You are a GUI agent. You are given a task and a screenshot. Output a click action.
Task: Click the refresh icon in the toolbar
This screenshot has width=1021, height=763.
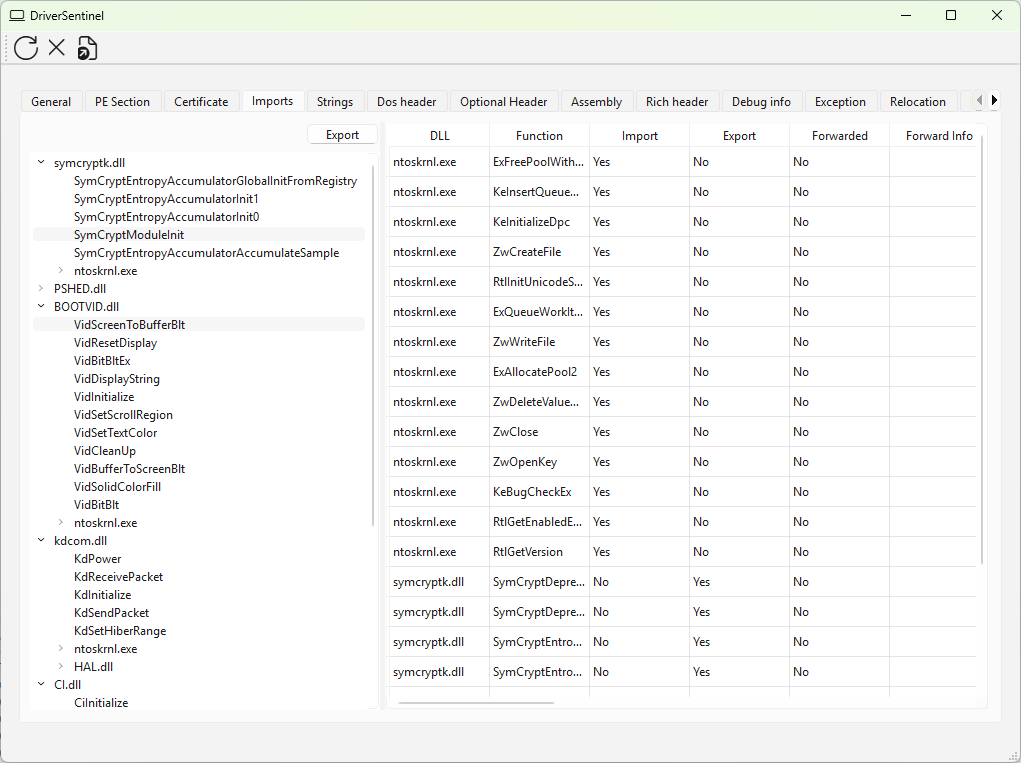coord(26,47)
